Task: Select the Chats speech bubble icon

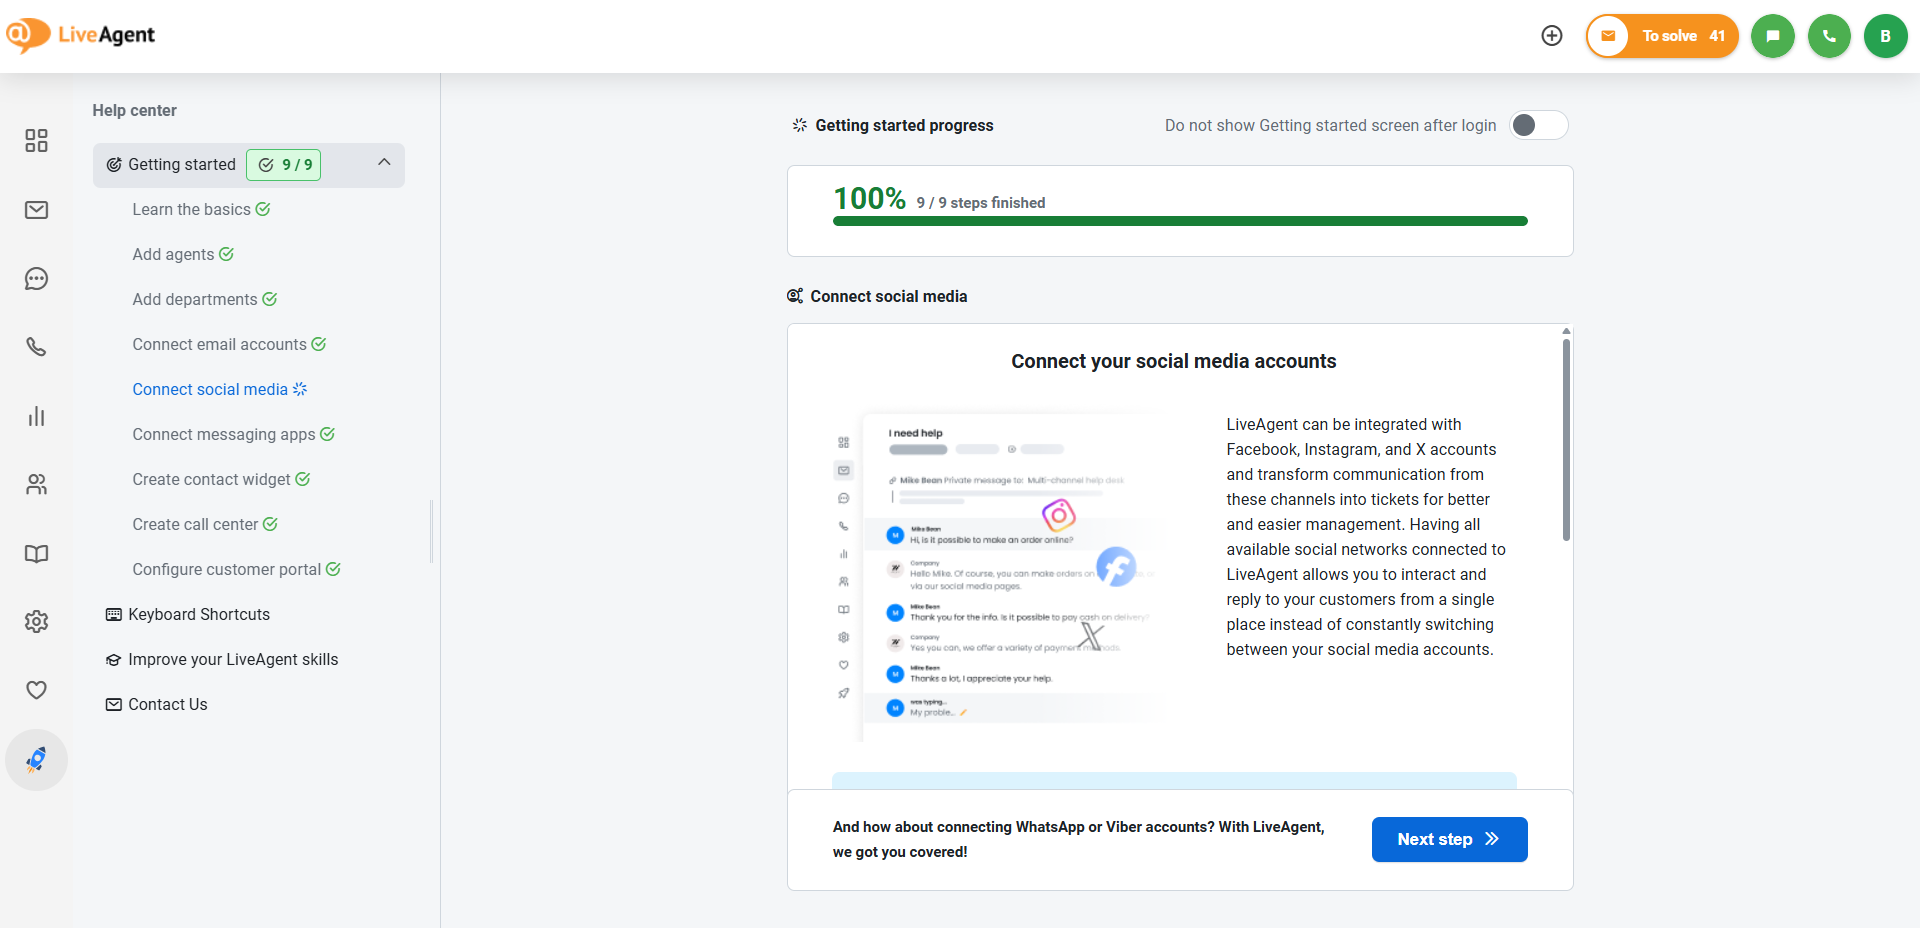Action: click(x=36, y=279)
